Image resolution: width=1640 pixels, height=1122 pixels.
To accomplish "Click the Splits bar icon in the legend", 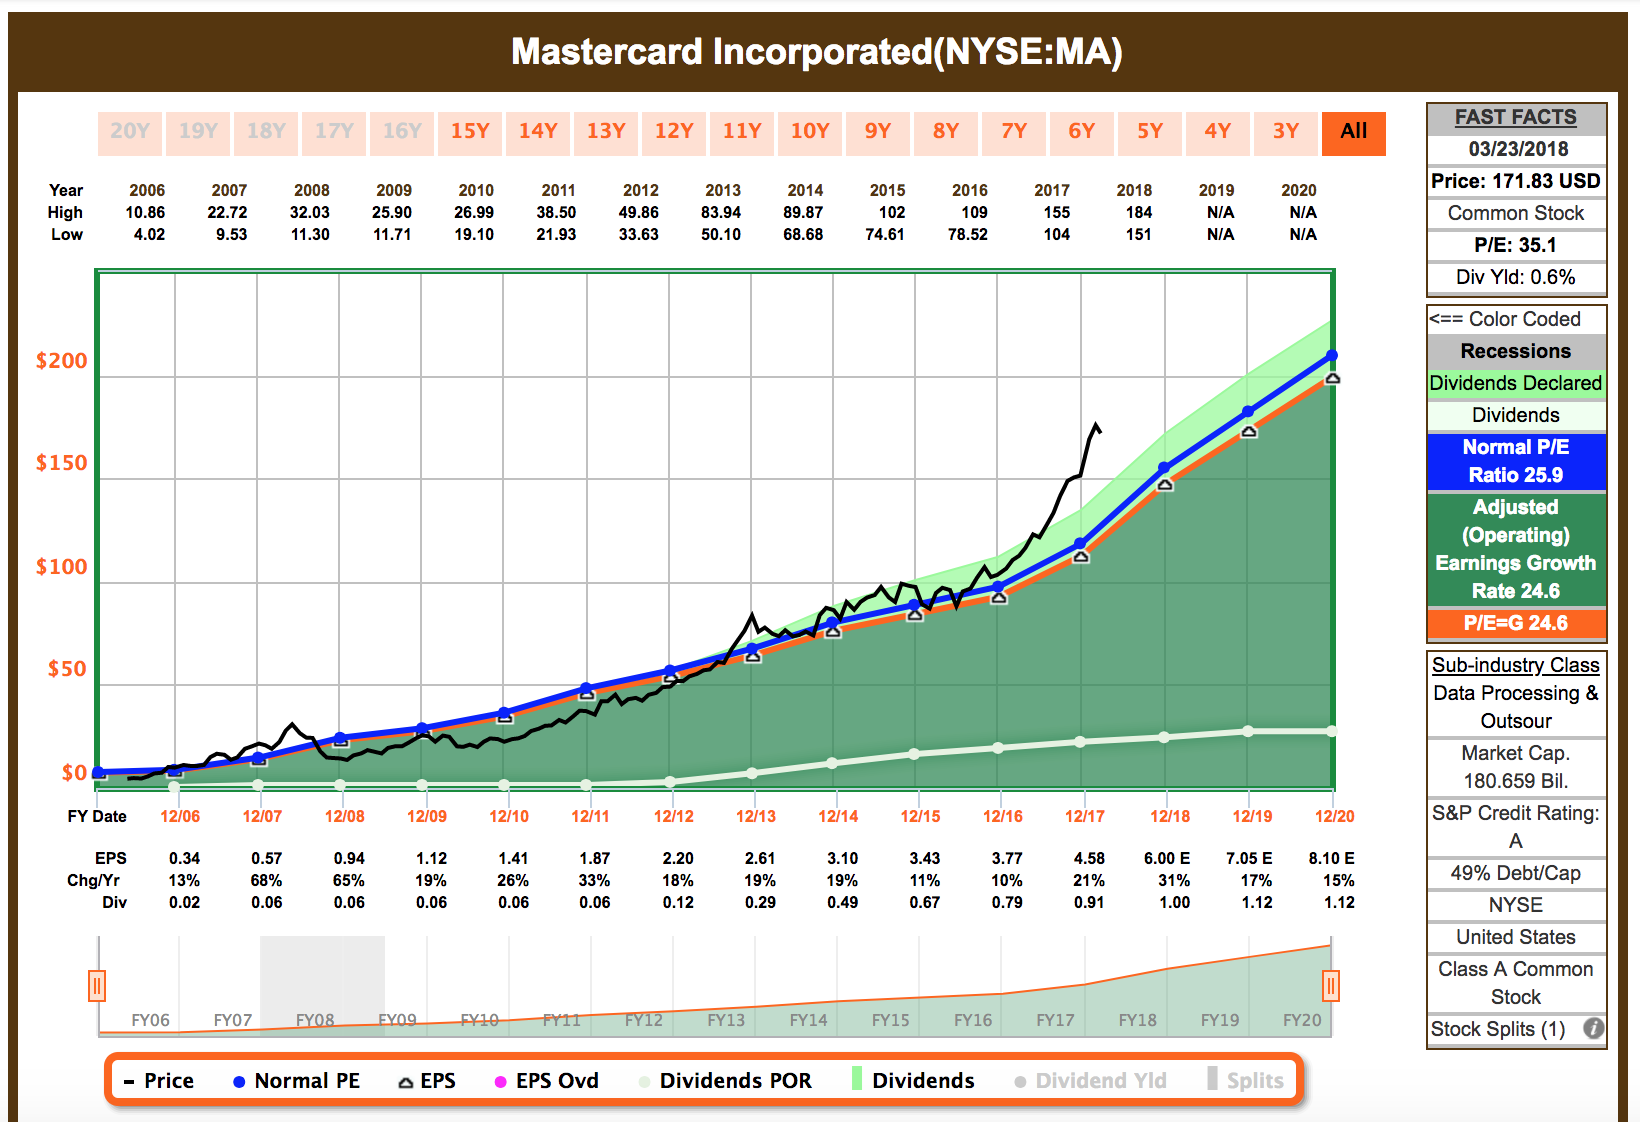I will (1211, 1080).
